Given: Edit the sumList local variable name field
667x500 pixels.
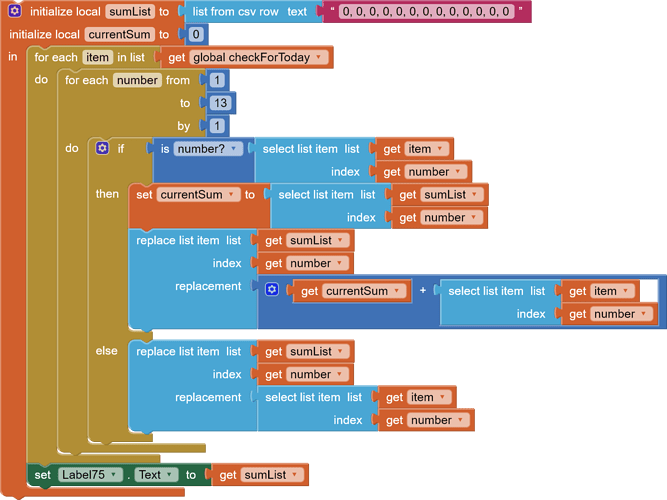Looking at the screenshot, I should (130, 11).
